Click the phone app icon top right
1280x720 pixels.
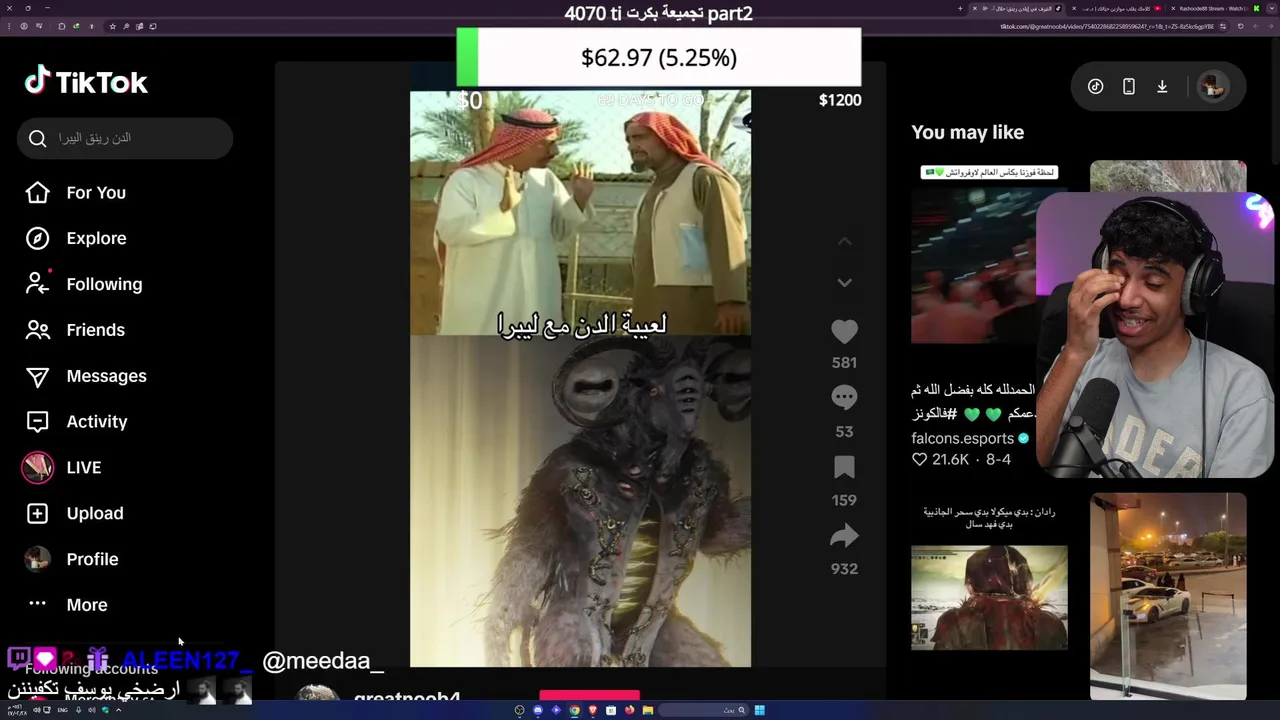1128,87
